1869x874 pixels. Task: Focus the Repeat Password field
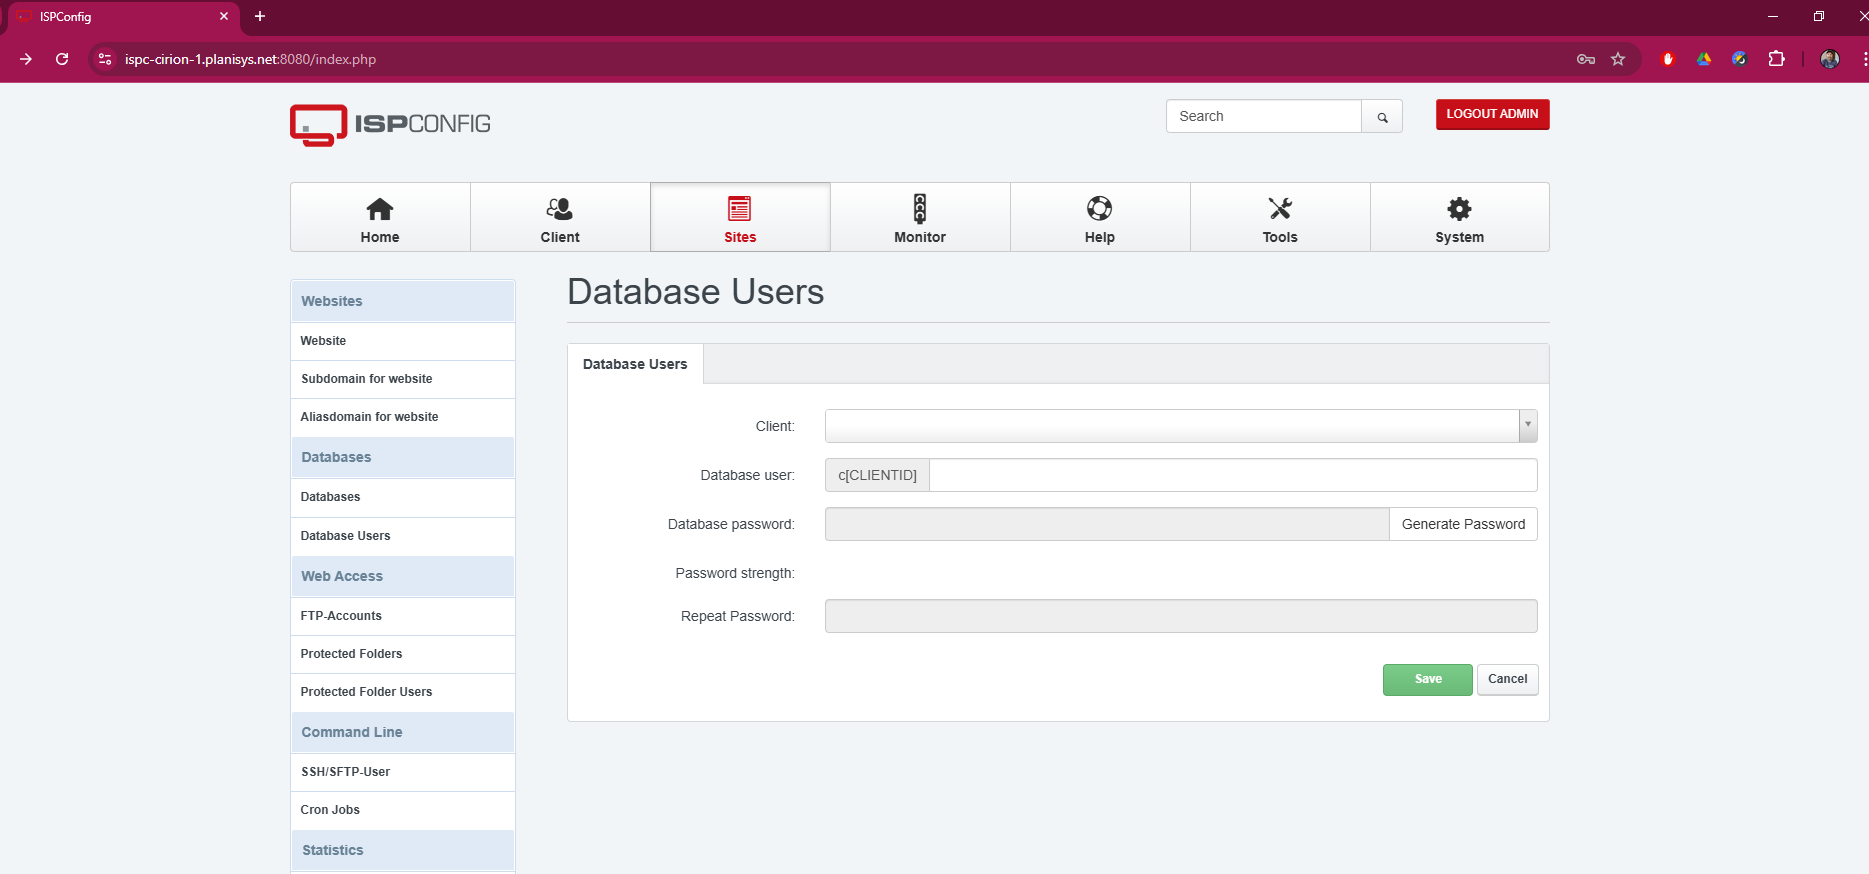pos(1181,616)
